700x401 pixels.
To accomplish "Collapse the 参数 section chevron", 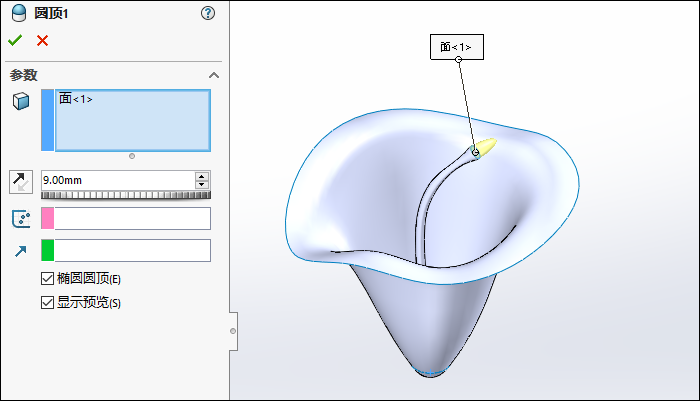I will 214,75.
